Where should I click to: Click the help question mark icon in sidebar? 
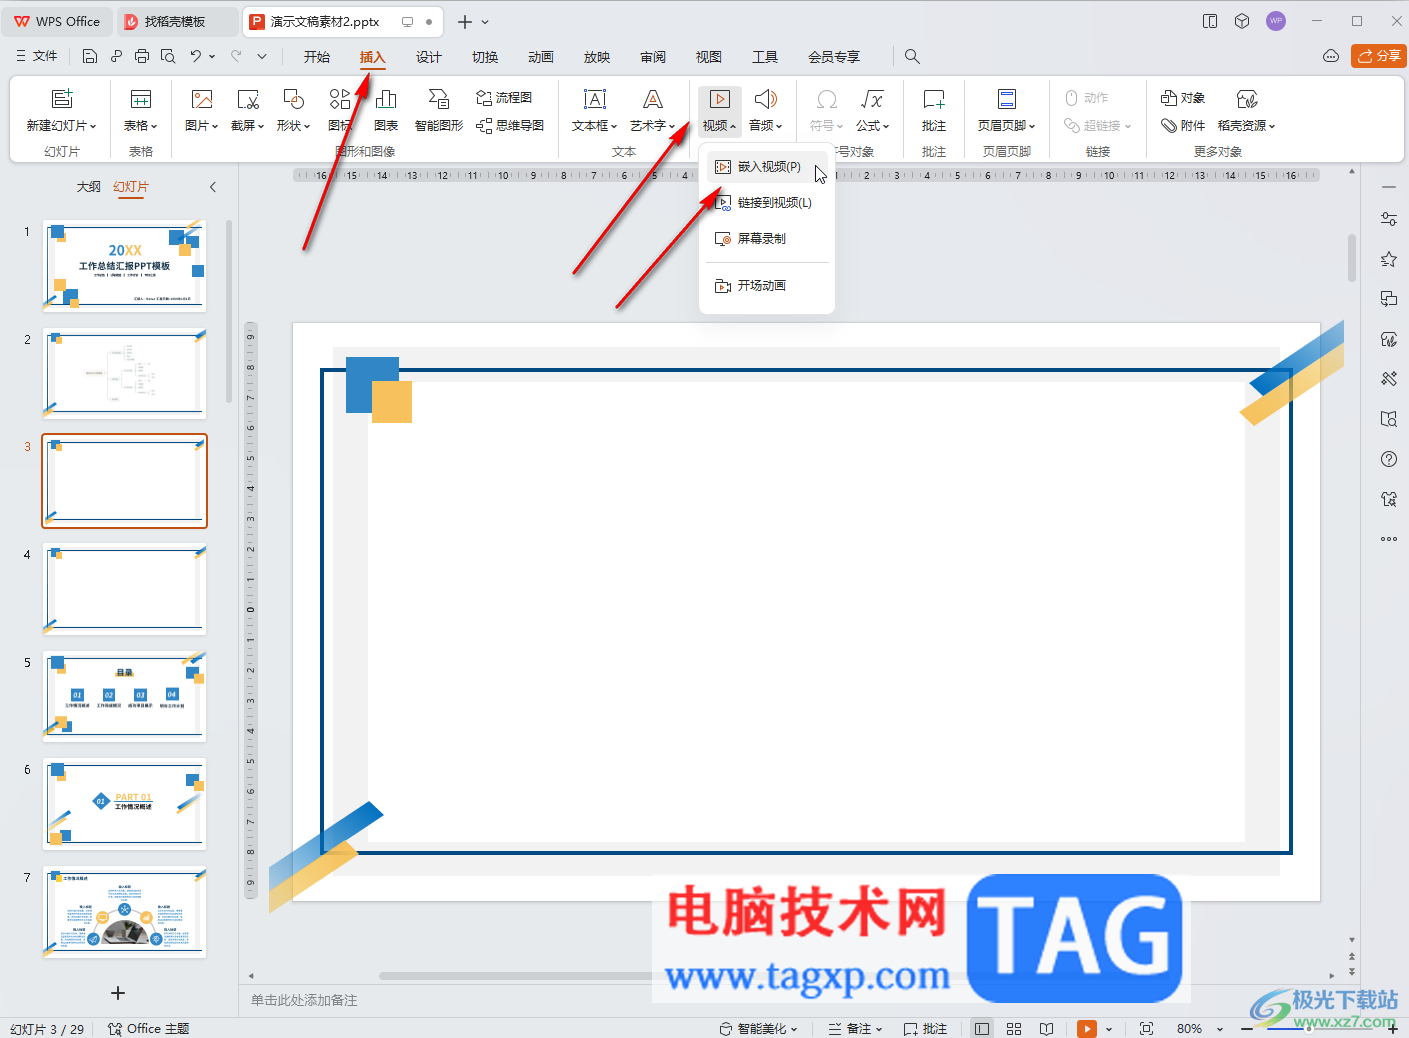[1389, 459]
